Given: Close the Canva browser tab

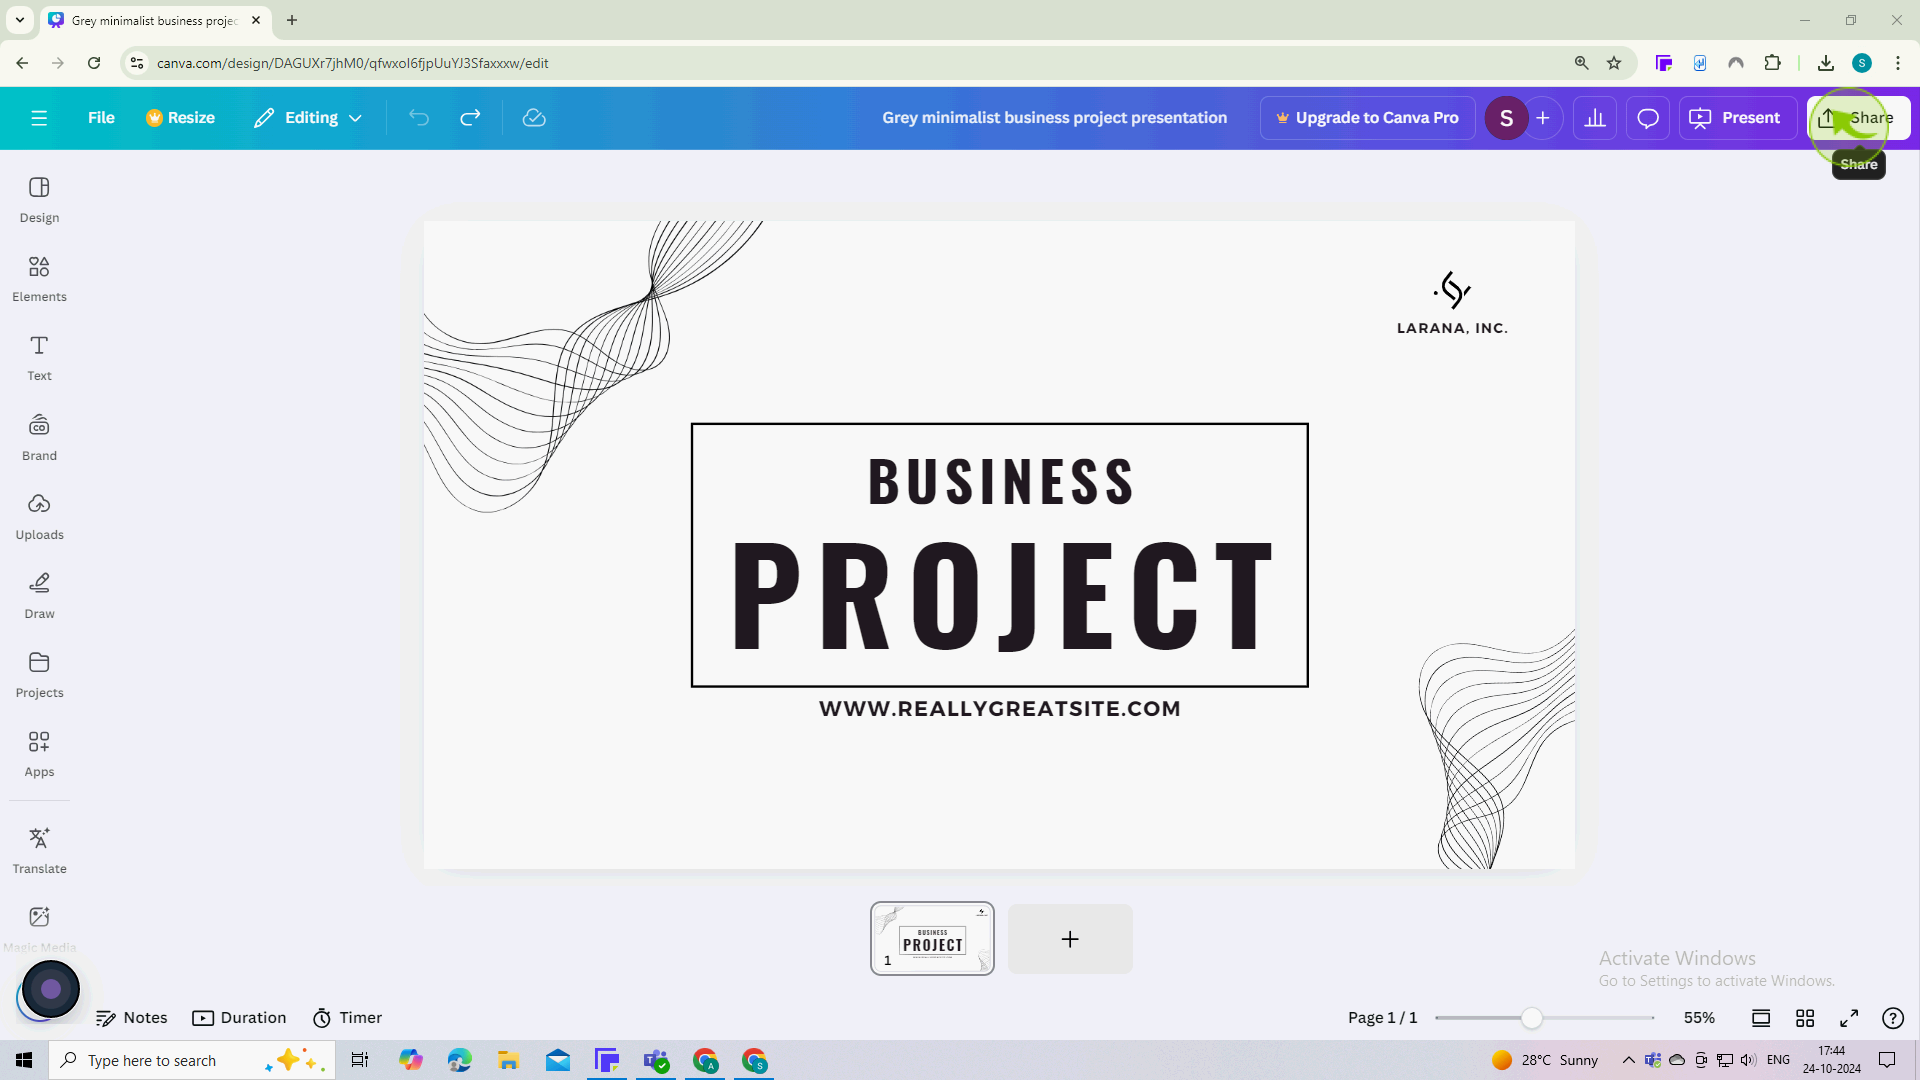Looking at the screenshot, I should pos(256,20).
